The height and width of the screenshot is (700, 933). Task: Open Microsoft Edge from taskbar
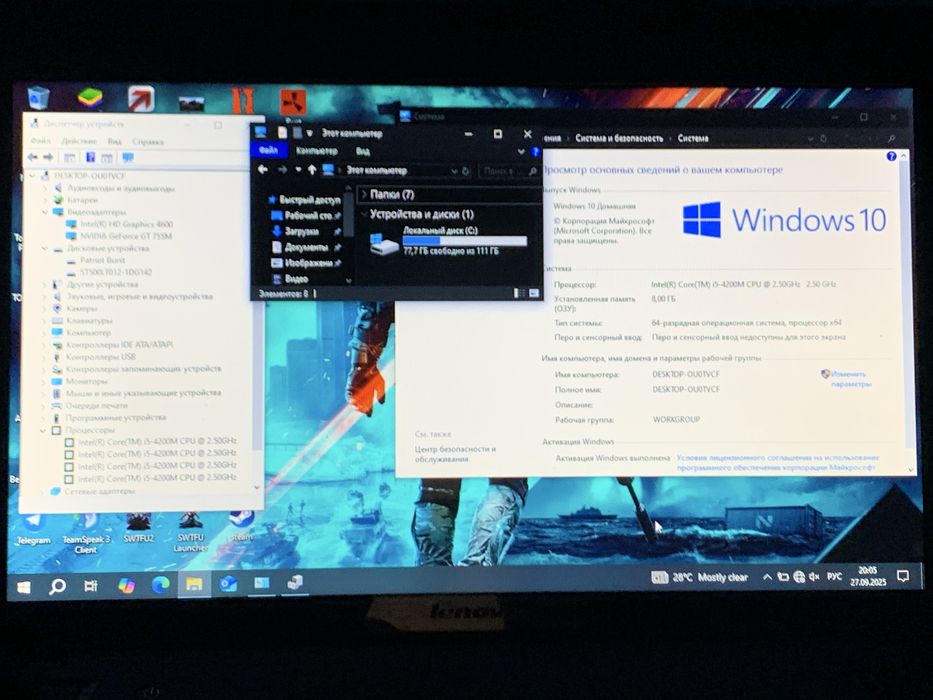[161, 585]
